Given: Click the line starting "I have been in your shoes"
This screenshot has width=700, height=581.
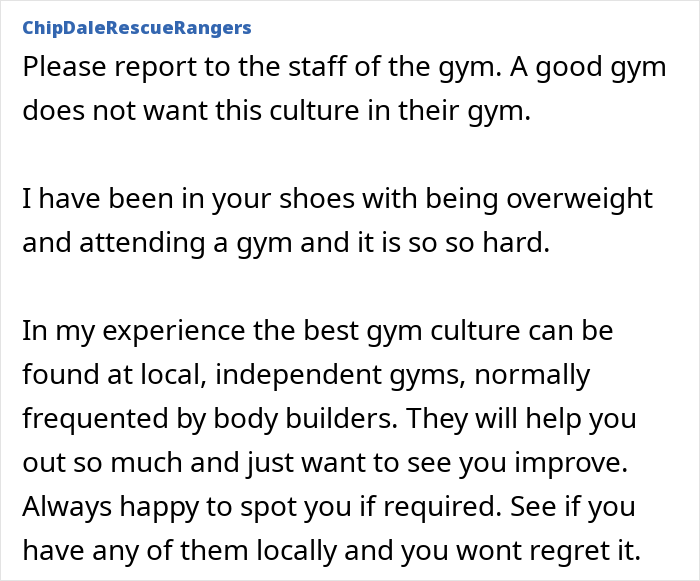Looking at the screenshot, I should point(337,198).
